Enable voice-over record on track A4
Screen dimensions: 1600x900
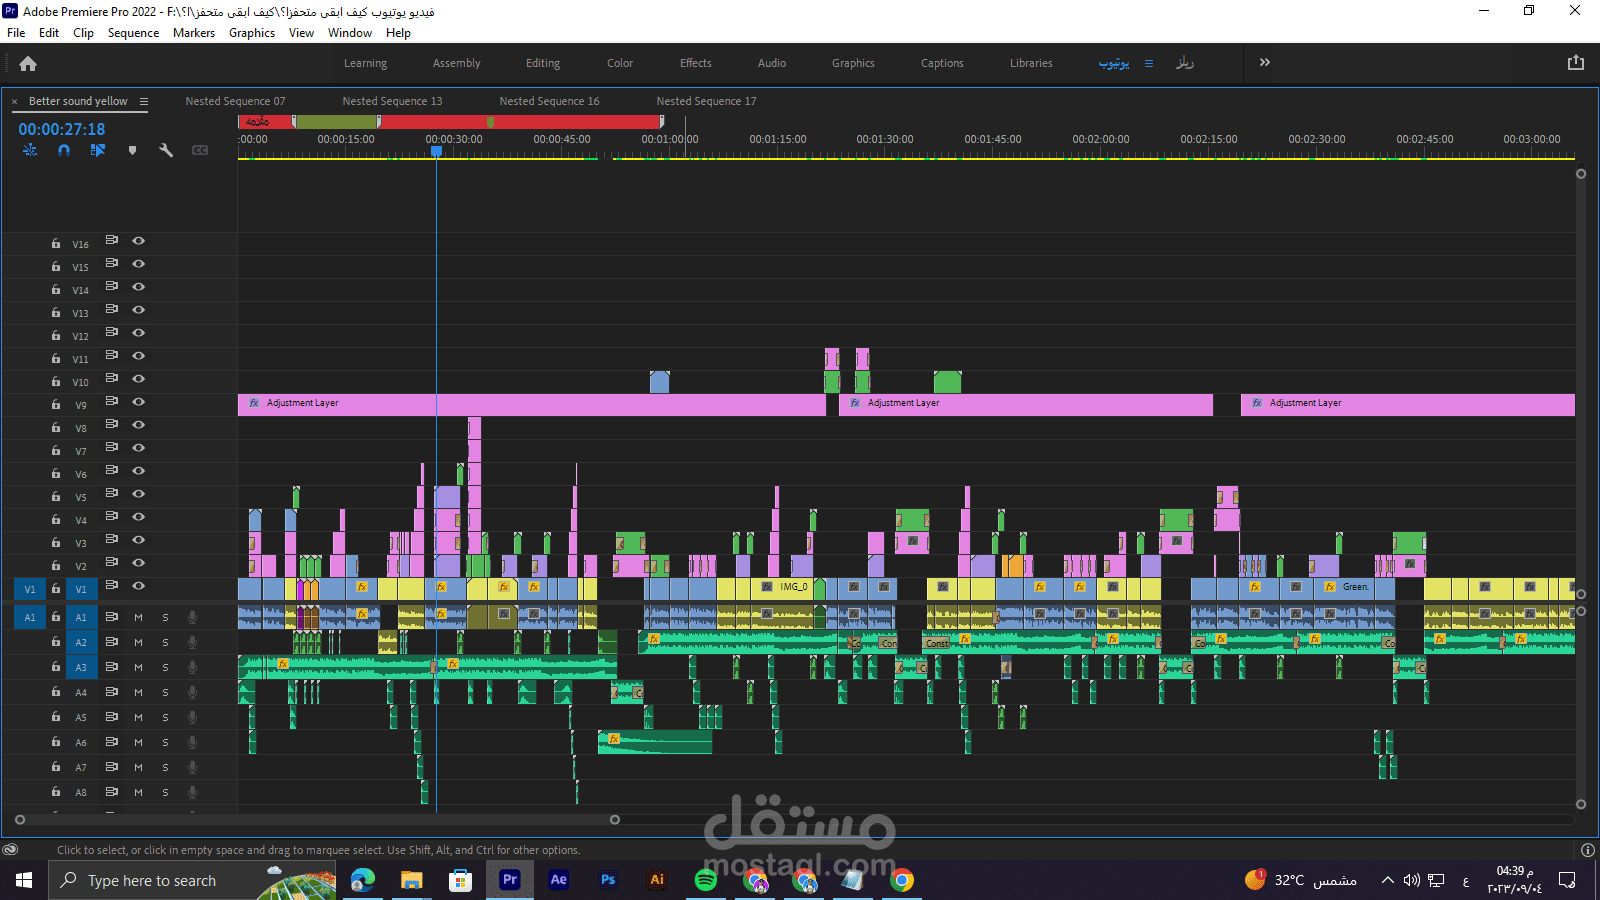(192, 692)
